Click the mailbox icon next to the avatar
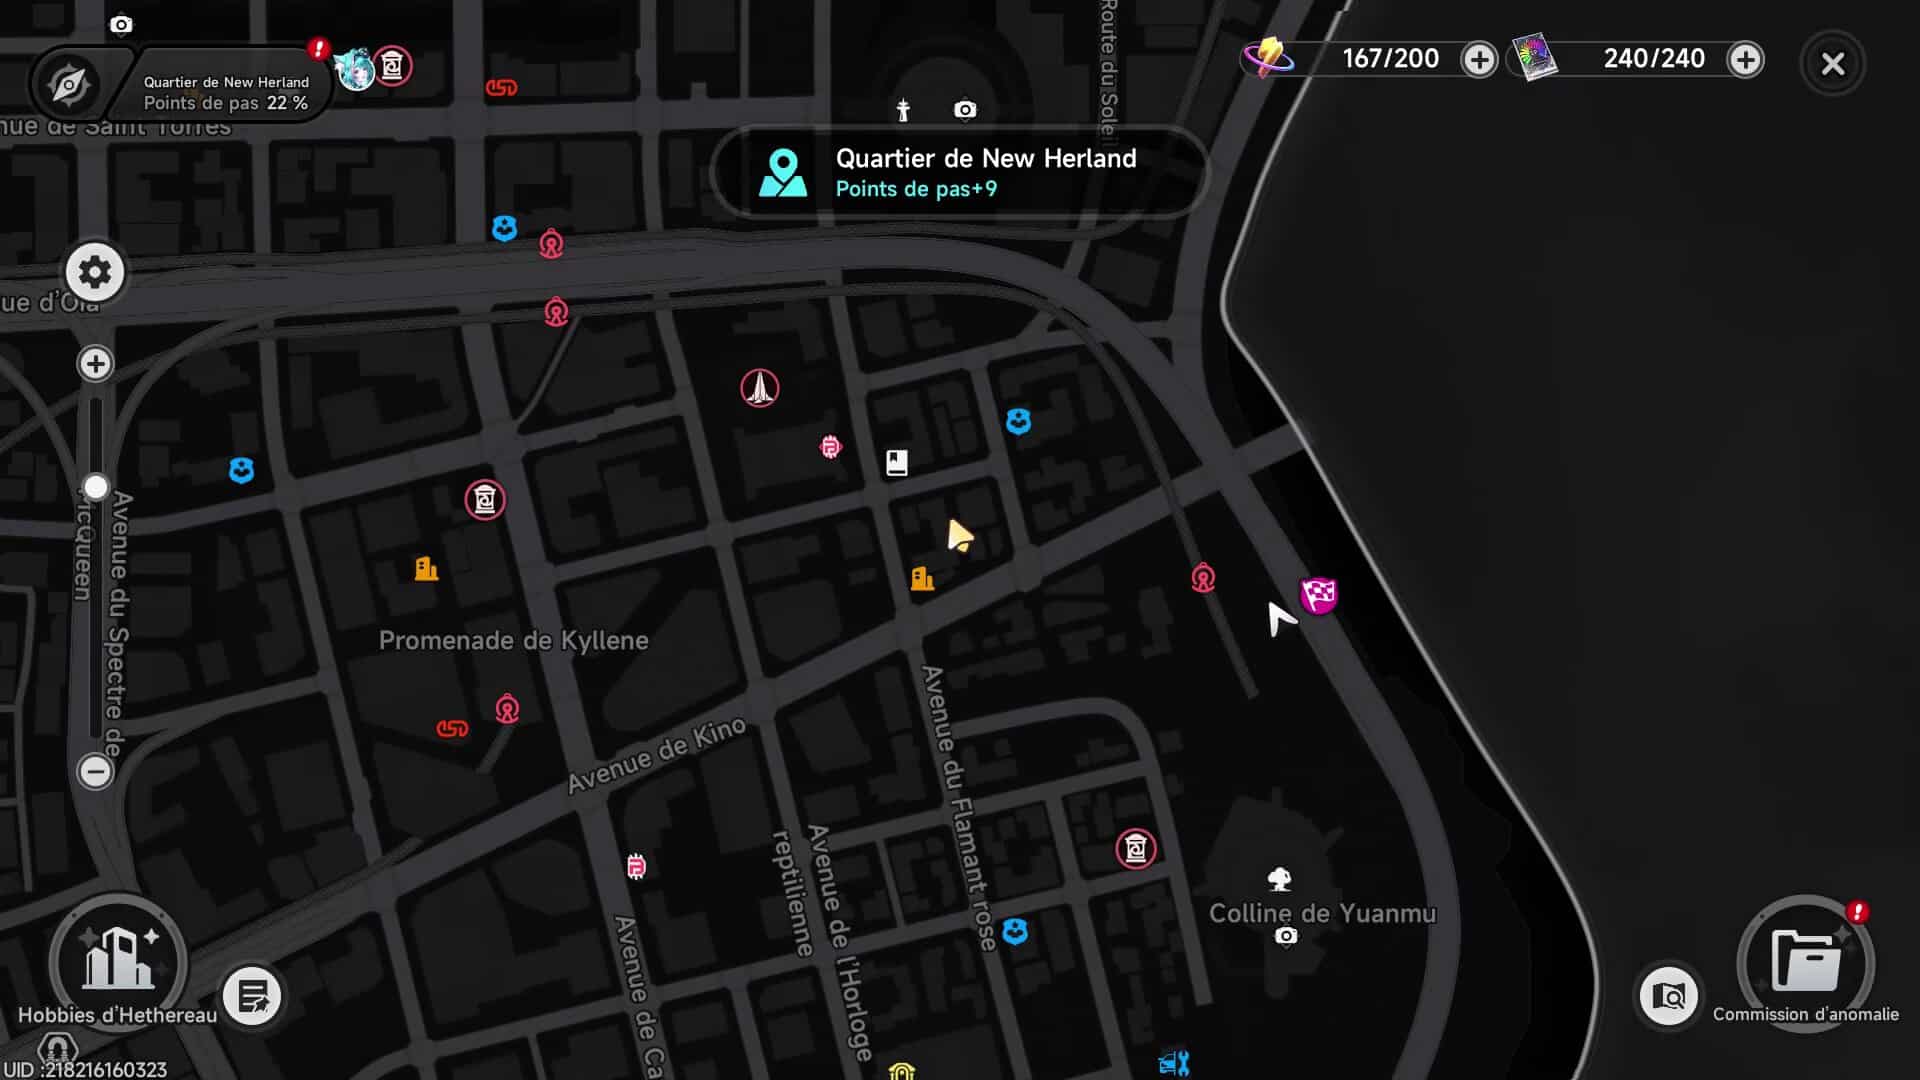The image size is (1920, 1080). coord(393,67)
